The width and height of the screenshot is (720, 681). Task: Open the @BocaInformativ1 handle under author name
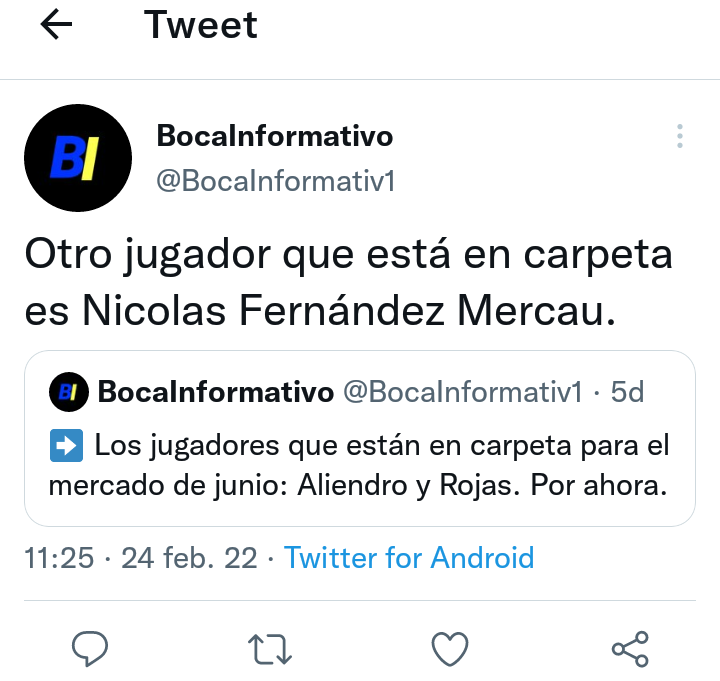[276, 181]
